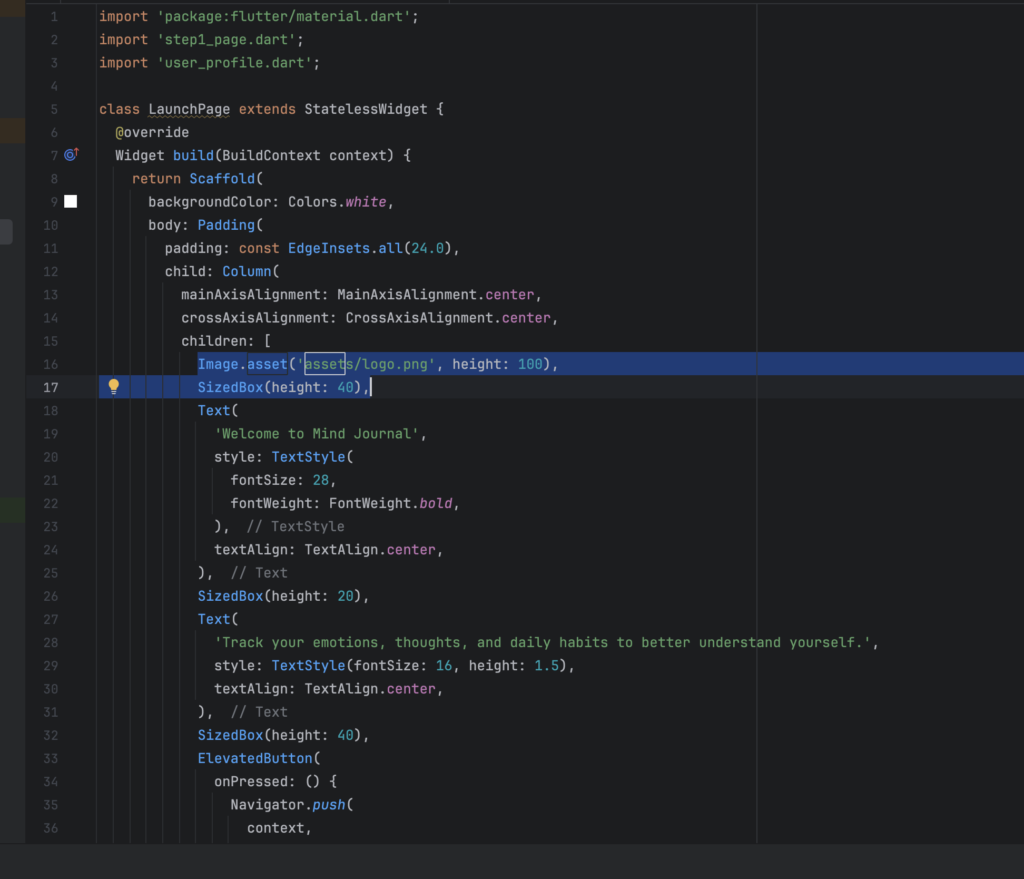This screenshot has height=879, width=1024.
Task: Click Text( on line 27
Action: pyautogui.click(x=218, y=619)
